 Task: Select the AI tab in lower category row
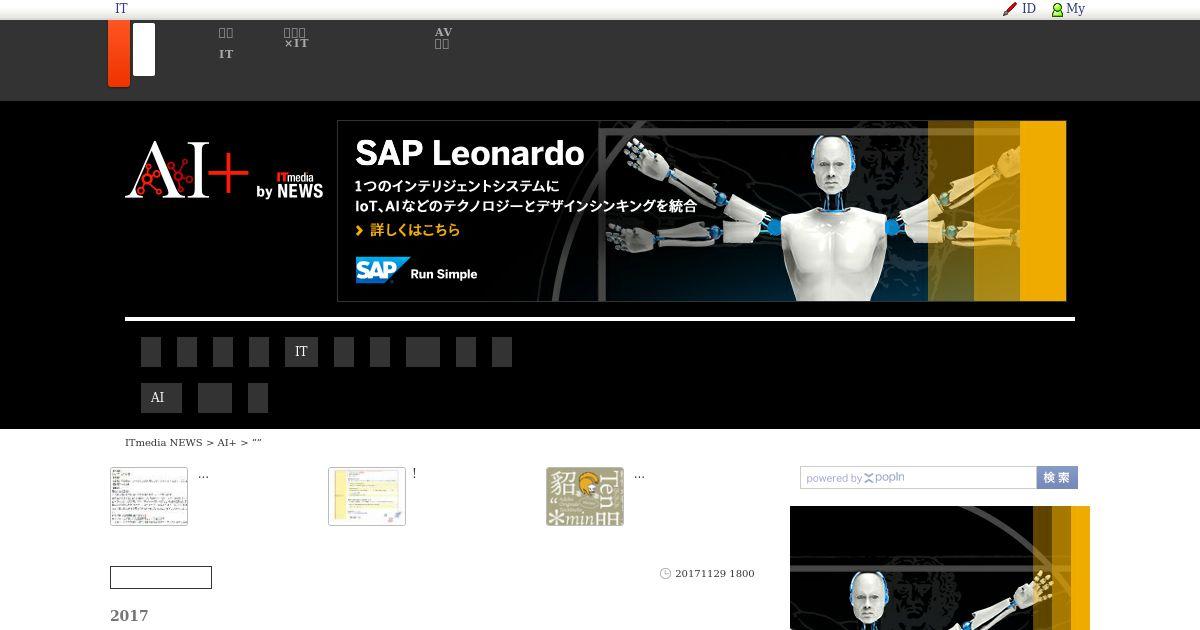(161, 398)
